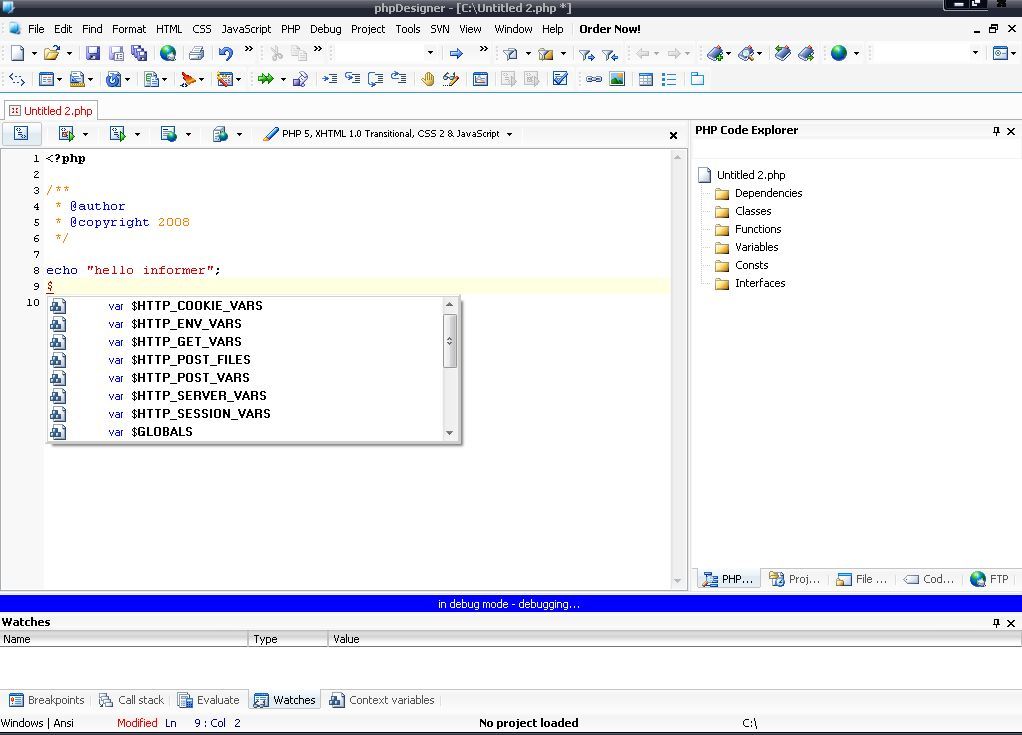Expand the toolbar overflow chevron after Undo
The height and width of the screenshot is (735, 1022).
[248, 49]
